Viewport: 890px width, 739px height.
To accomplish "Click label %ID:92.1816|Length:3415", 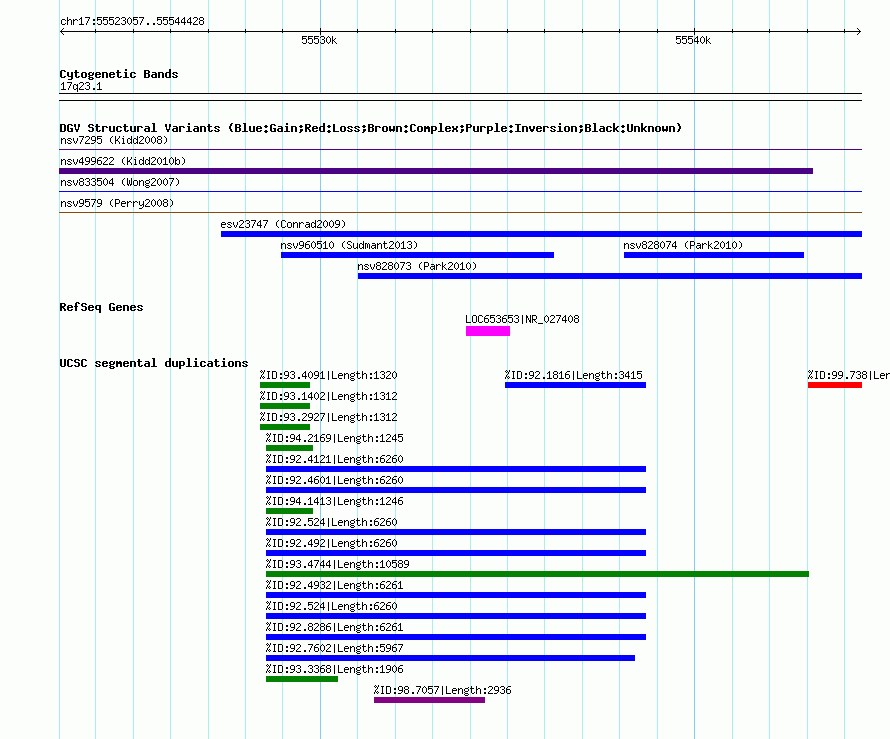I will (573, 375).
